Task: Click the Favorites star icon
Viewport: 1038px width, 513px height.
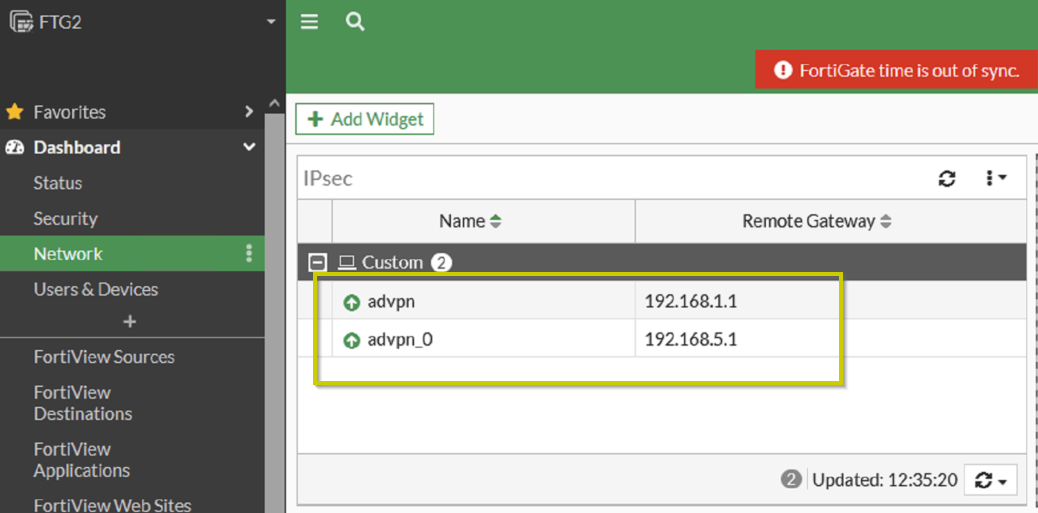Action: pyautogui.click(x=15, y=112)
